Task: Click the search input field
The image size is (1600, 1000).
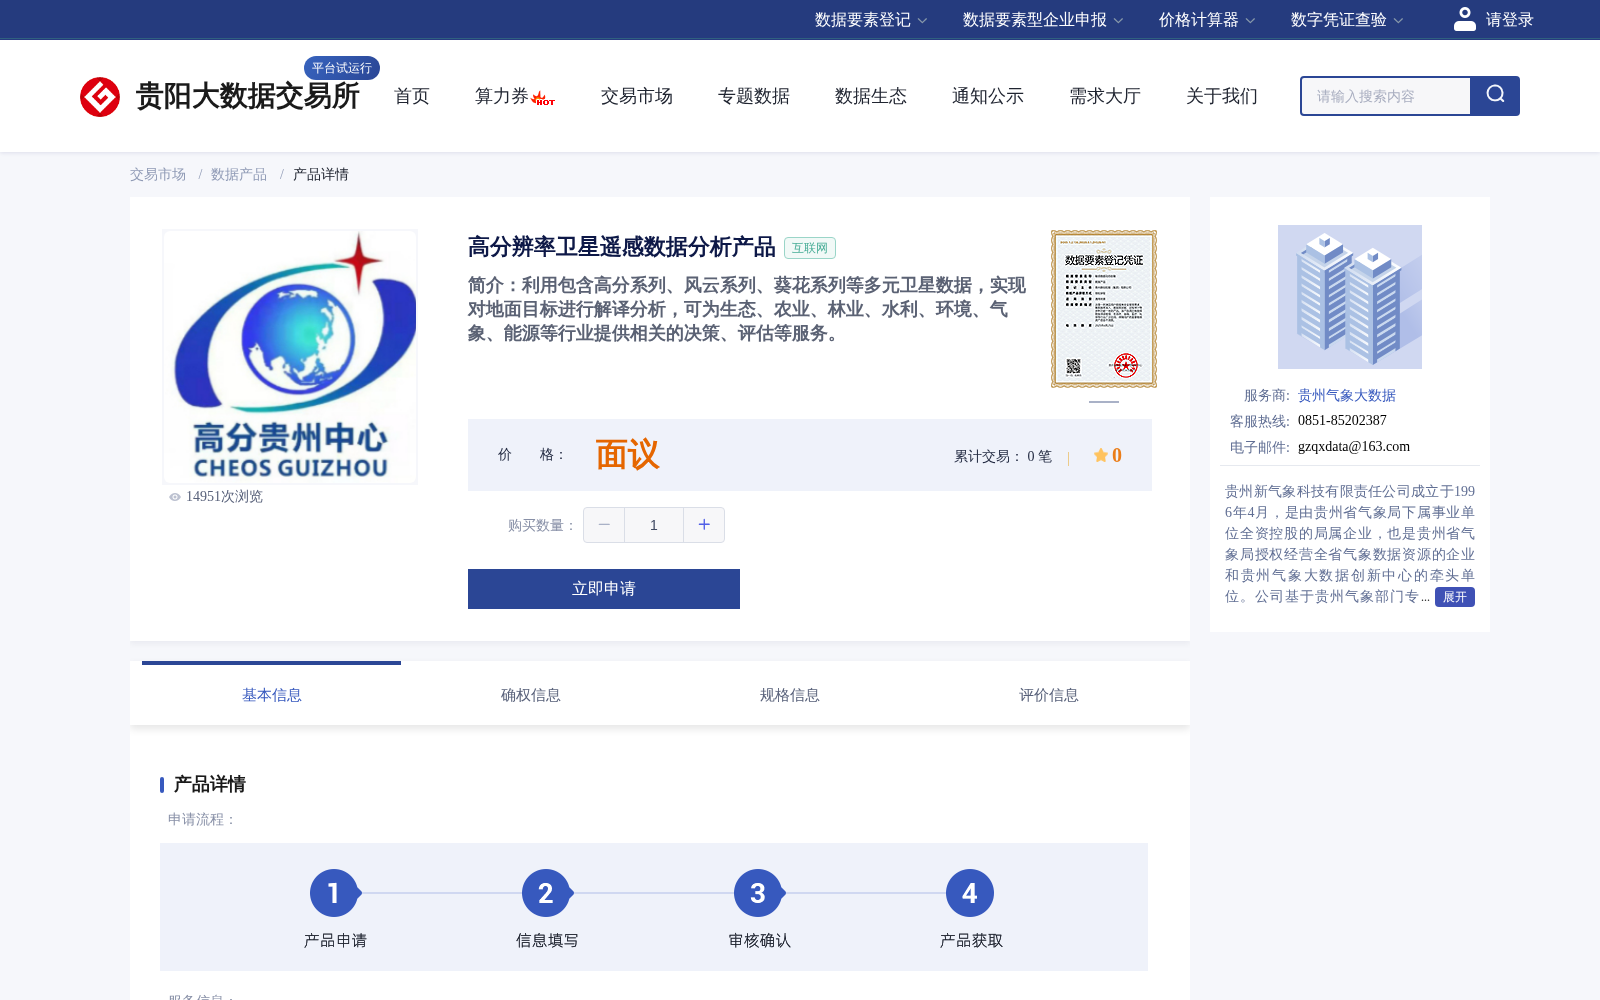Action: pyautogui.click(x=1386, y=96)
